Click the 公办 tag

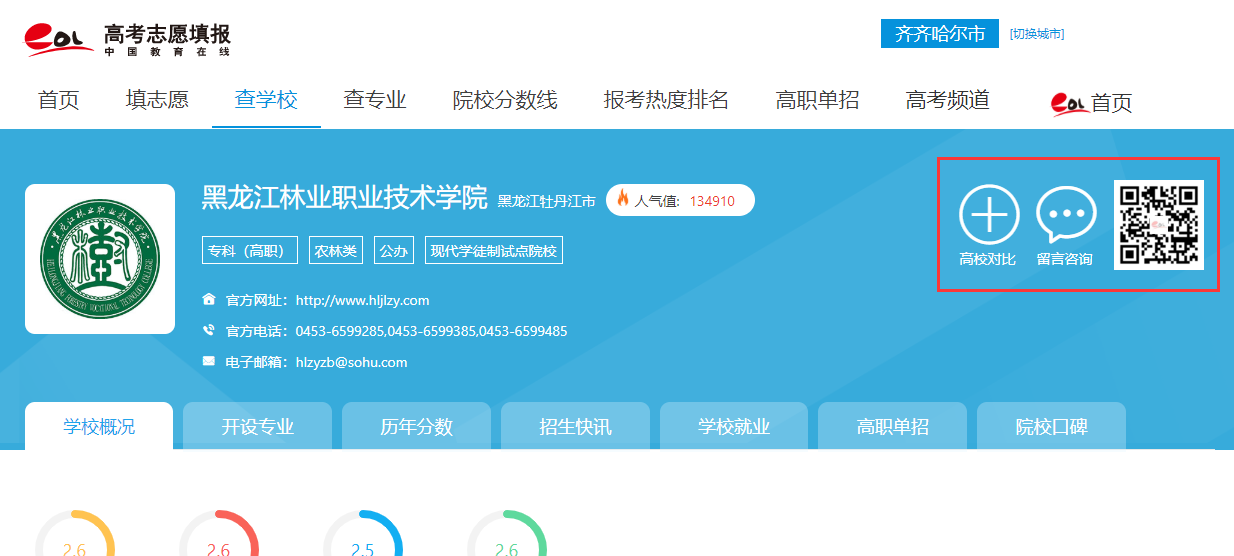click(393, 251)
